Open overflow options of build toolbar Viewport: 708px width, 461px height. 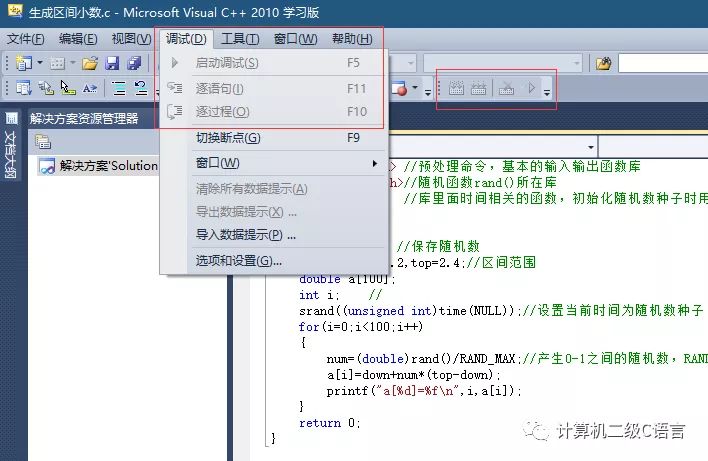(547, 92)
